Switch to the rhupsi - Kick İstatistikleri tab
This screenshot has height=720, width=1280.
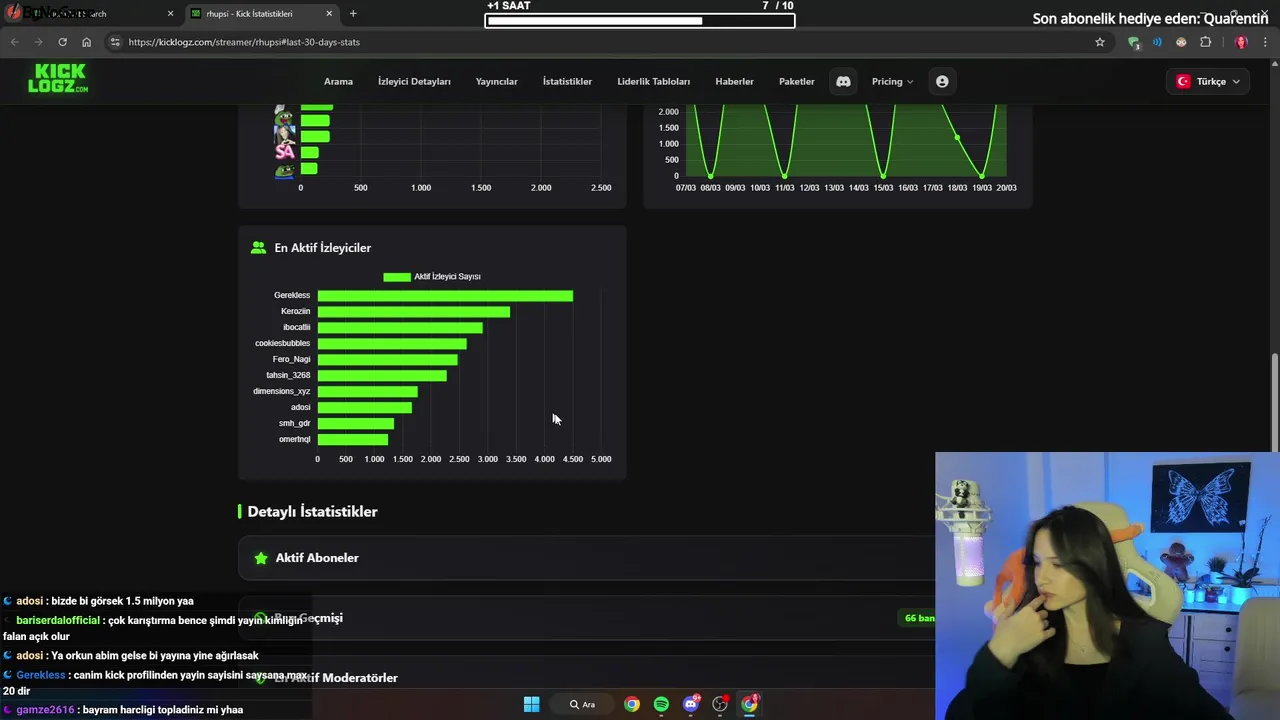pos(262,14)
